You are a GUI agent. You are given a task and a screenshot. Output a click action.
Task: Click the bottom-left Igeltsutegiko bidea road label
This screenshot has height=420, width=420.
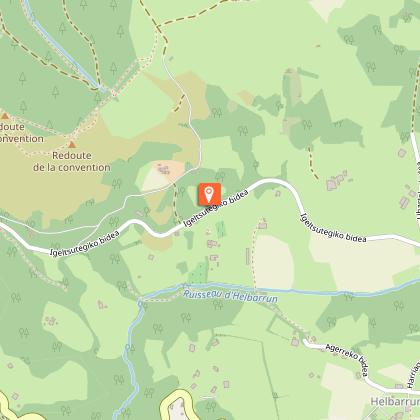85,243
